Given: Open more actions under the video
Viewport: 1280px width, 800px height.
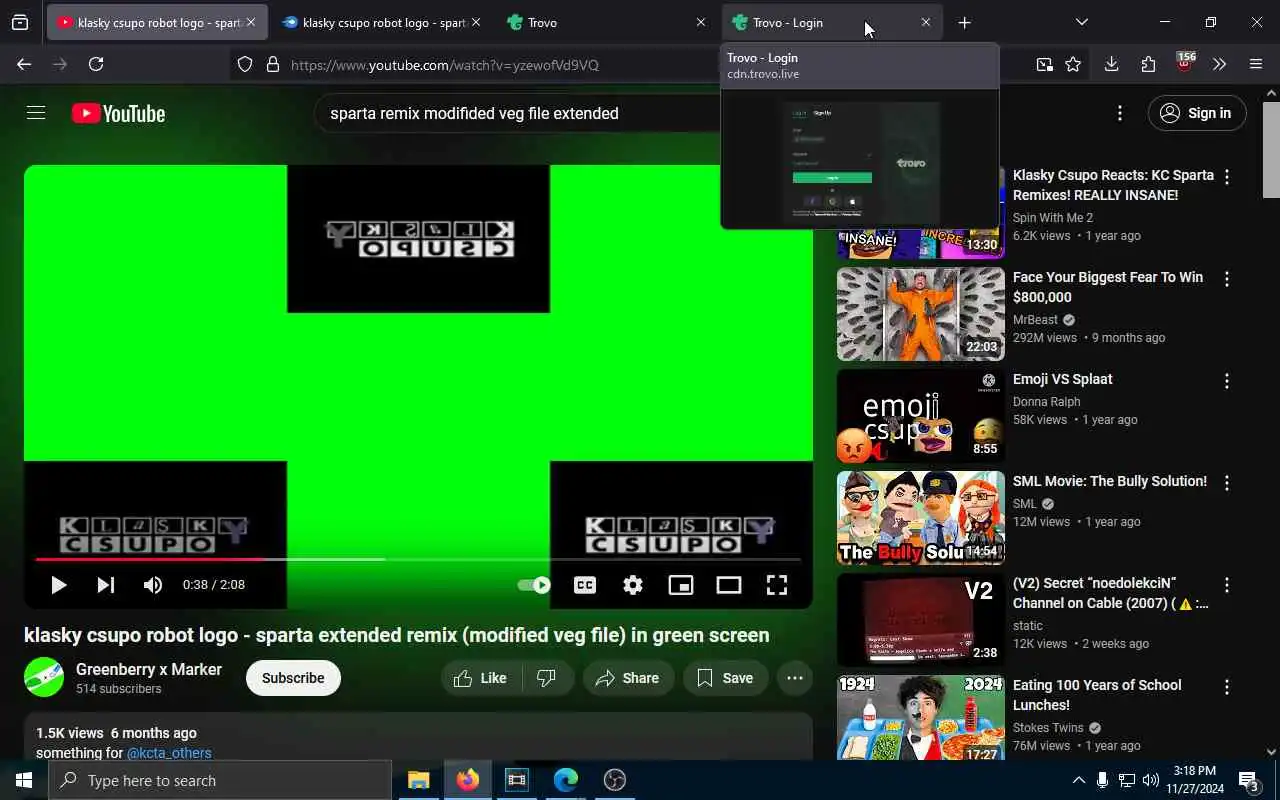Looking at the screenshot, I should [795, 678].
